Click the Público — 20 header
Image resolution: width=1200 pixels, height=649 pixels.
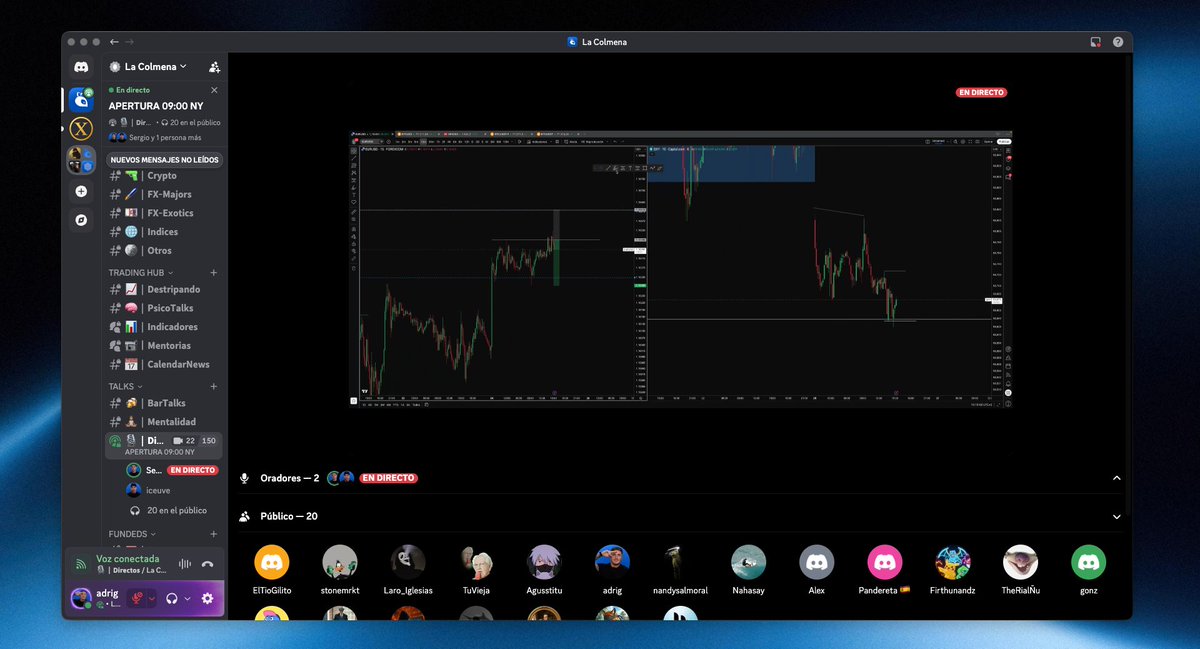coord(289,517)
